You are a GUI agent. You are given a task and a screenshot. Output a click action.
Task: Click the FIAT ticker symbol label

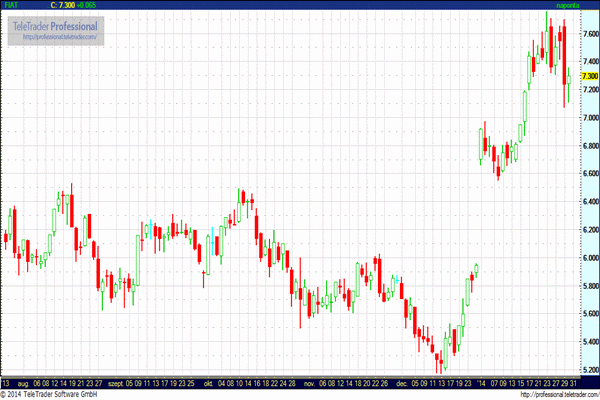click(11, 5)
